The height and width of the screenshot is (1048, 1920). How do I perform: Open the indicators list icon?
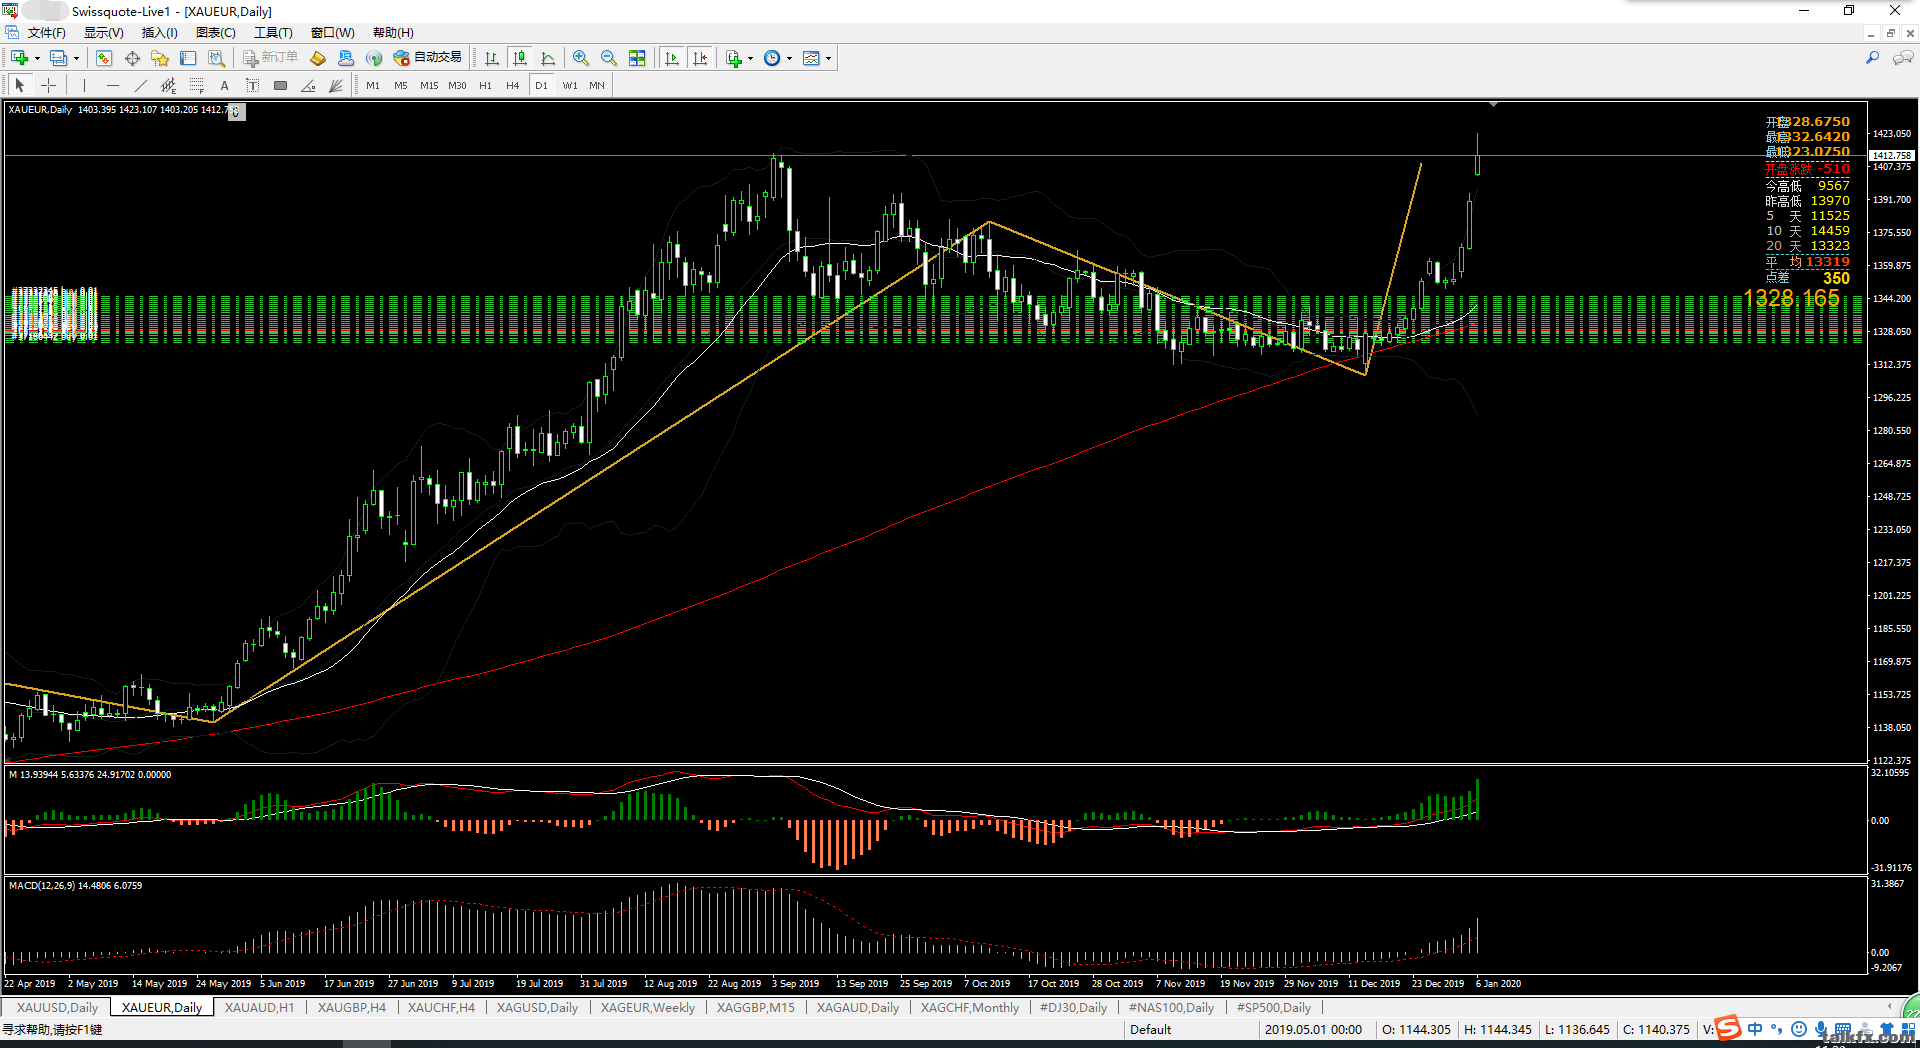734,58
